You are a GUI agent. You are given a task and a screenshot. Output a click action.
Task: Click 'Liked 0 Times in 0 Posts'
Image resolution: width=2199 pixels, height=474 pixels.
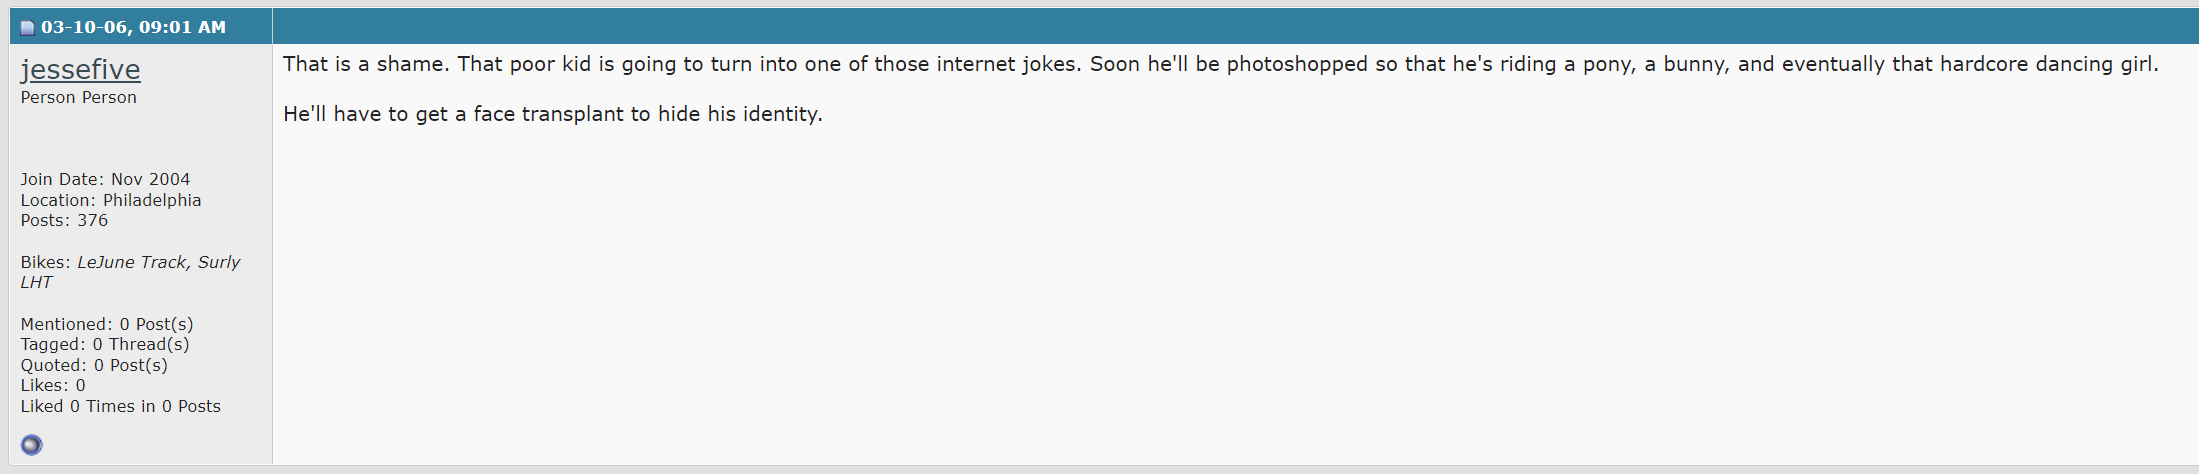(121, 406)
